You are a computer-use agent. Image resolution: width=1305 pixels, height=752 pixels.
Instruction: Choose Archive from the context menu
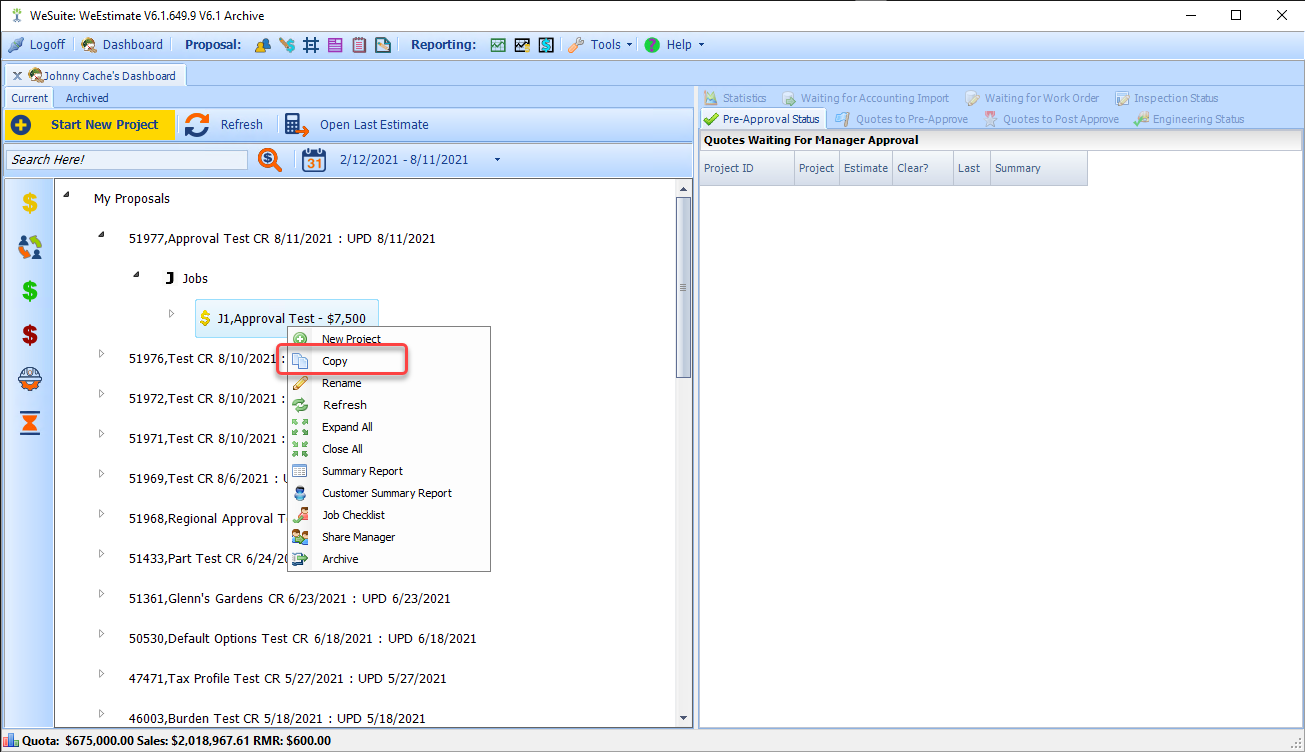(x=388, y=559)
